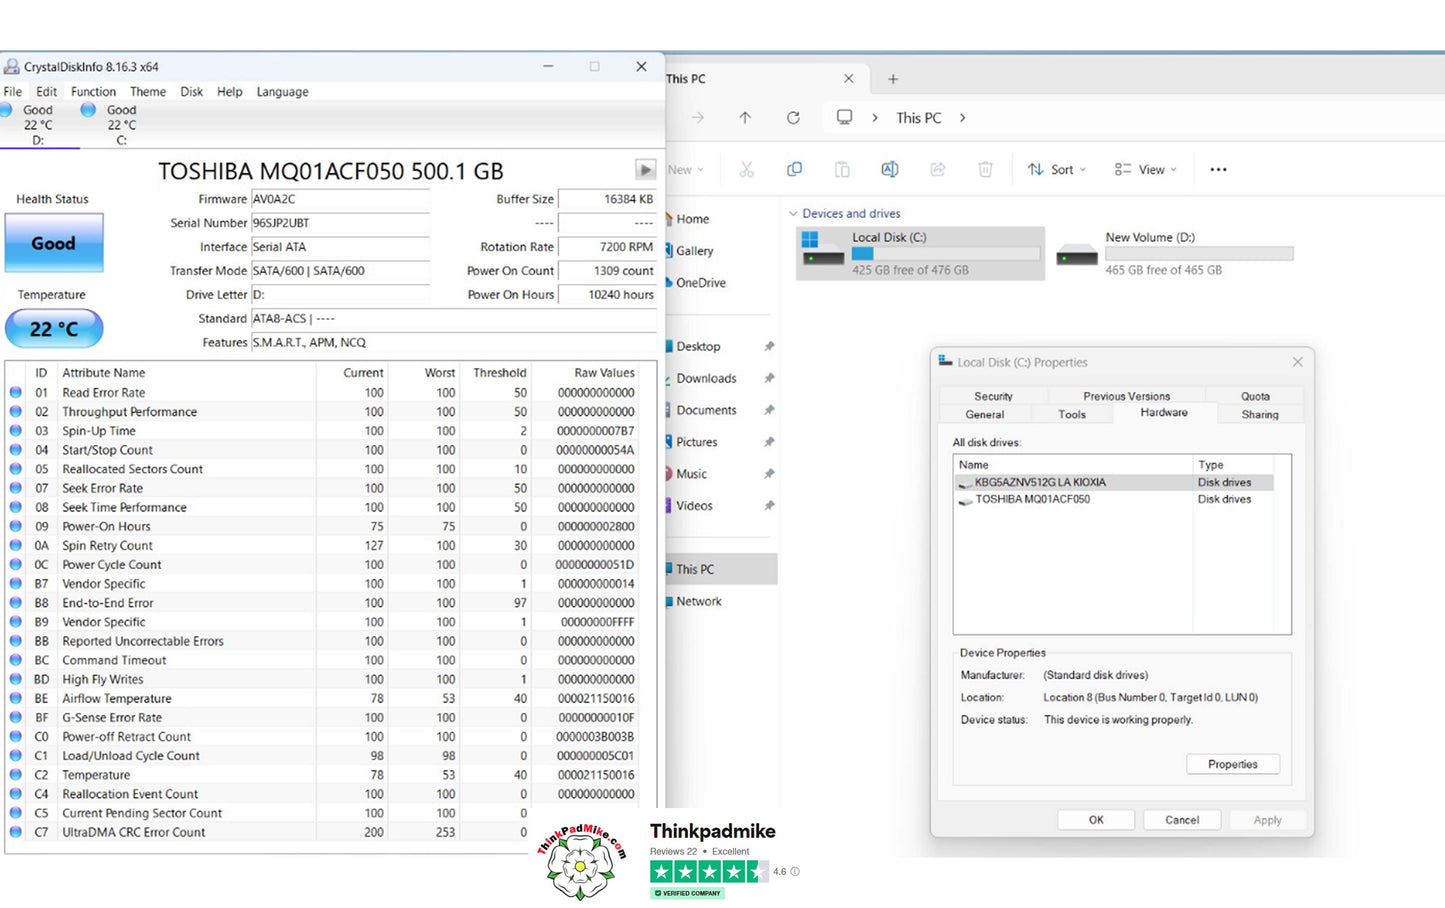Image resolution: width=1445 pixels, height=908 pixels.
Task: Open a new File Explorer tab
Action: (893, 79)
